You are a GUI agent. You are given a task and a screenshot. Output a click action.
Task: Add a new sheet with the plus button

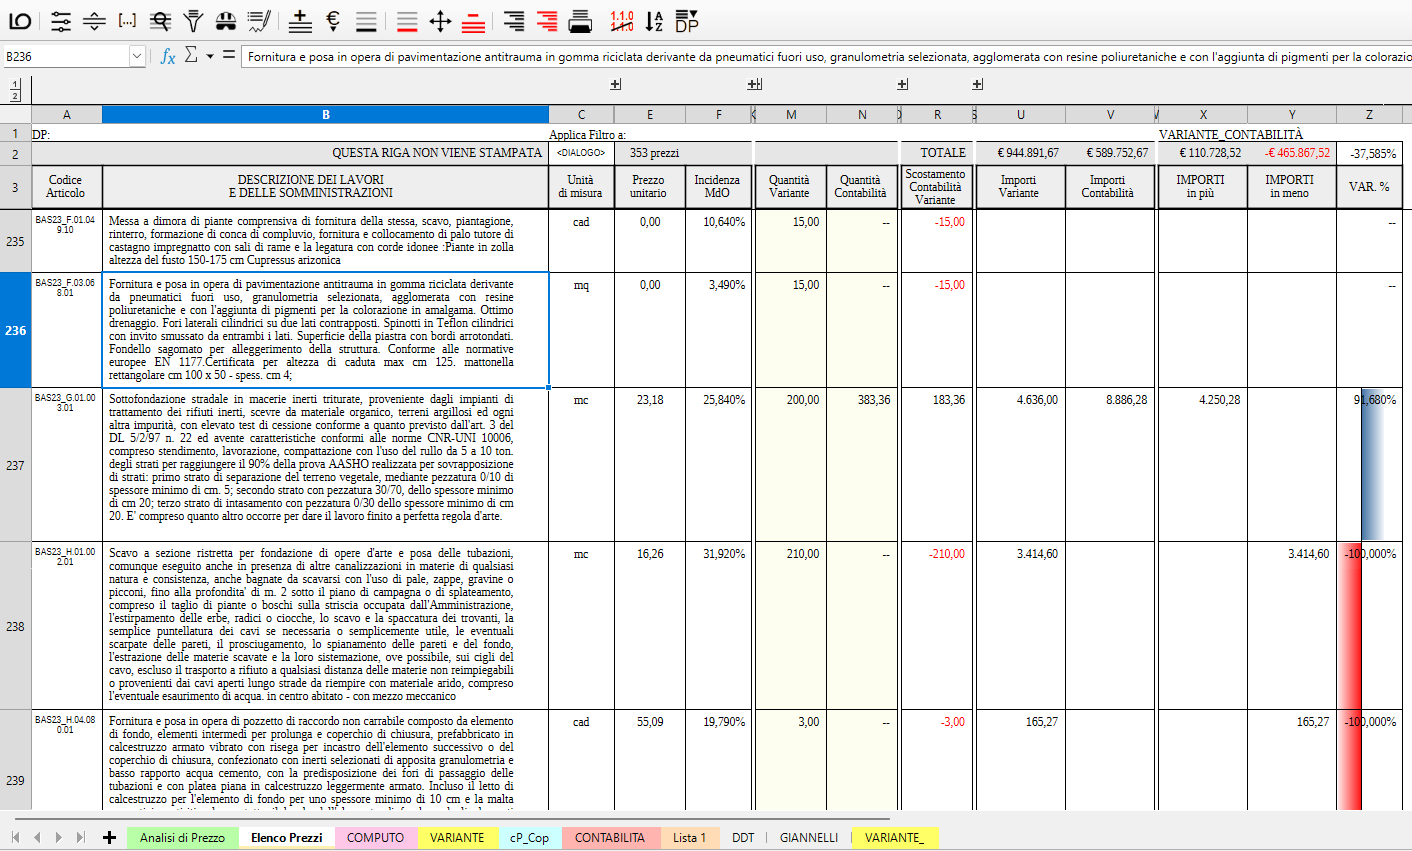(108, 838)
